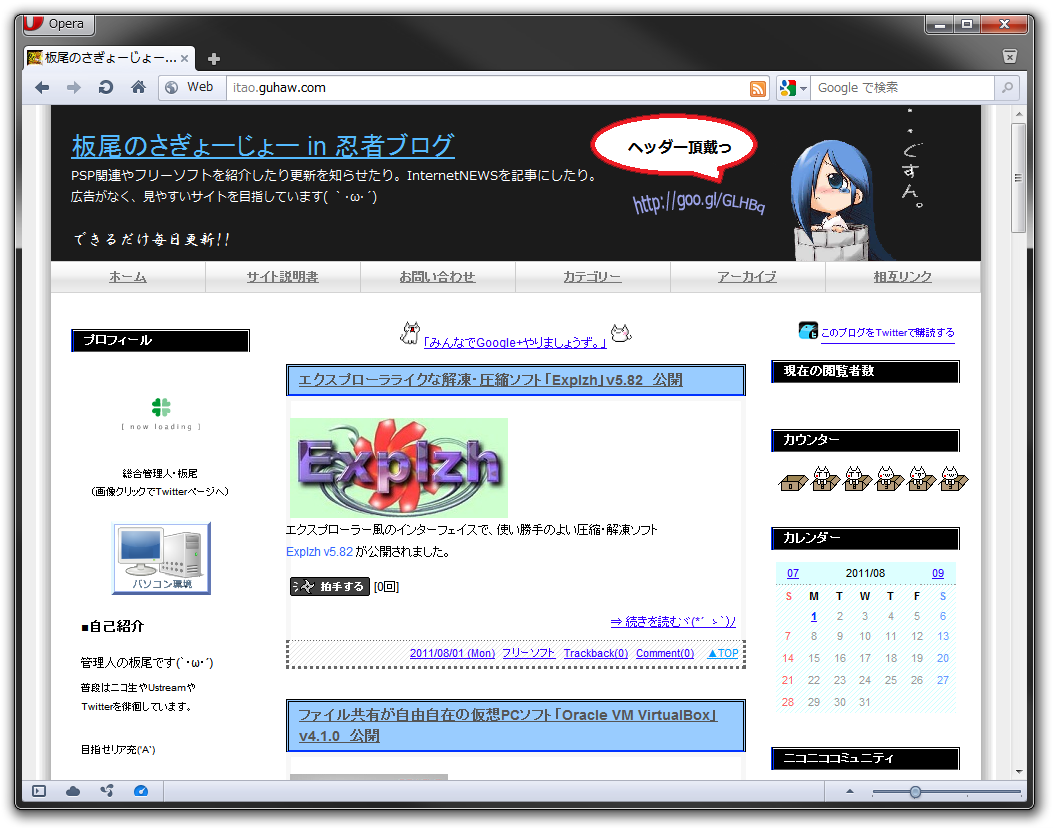This screenshot has width=1053, height=828.
Task: Open the 相互リンク navigation tab
Action: [x=903, y=277]
